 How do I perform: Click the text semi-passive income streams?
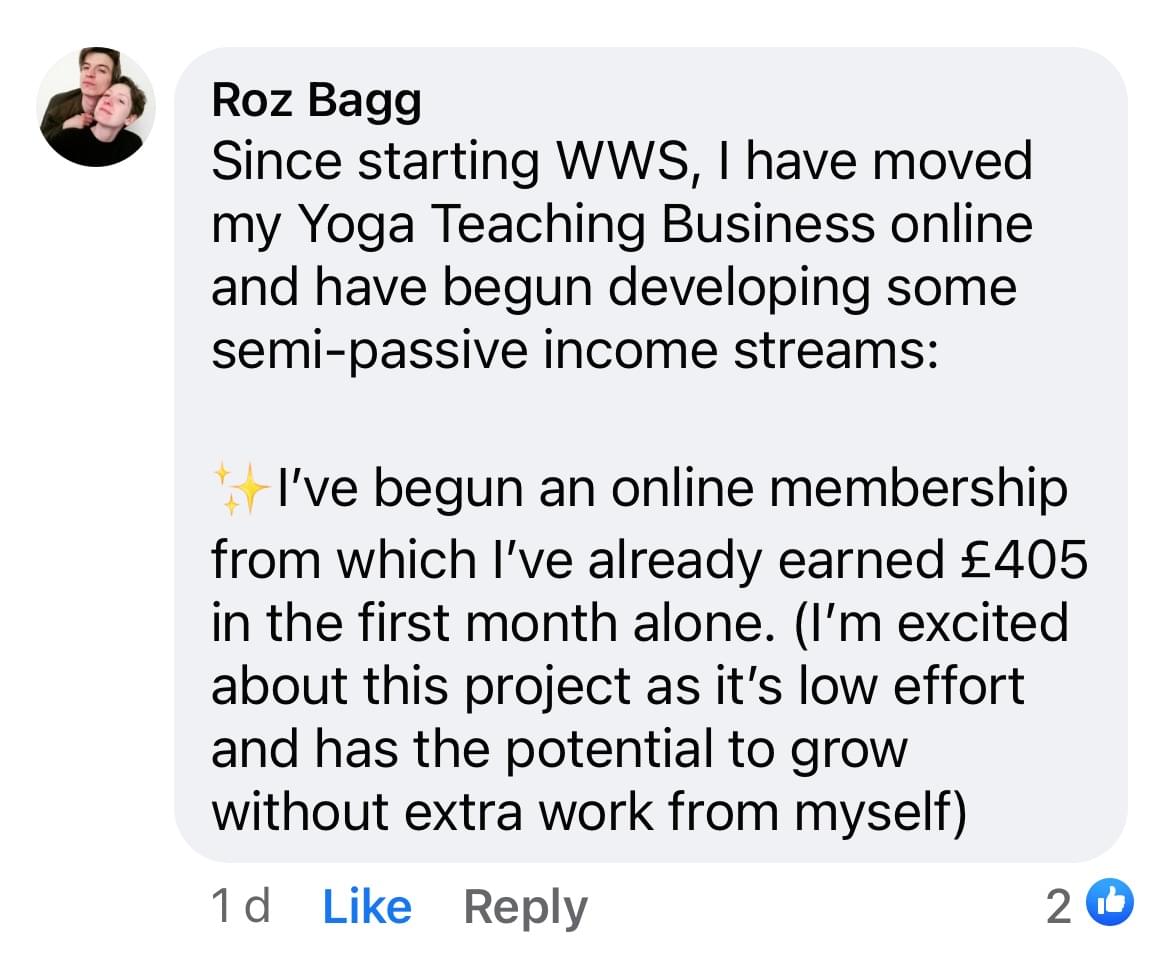click(574, 352)
